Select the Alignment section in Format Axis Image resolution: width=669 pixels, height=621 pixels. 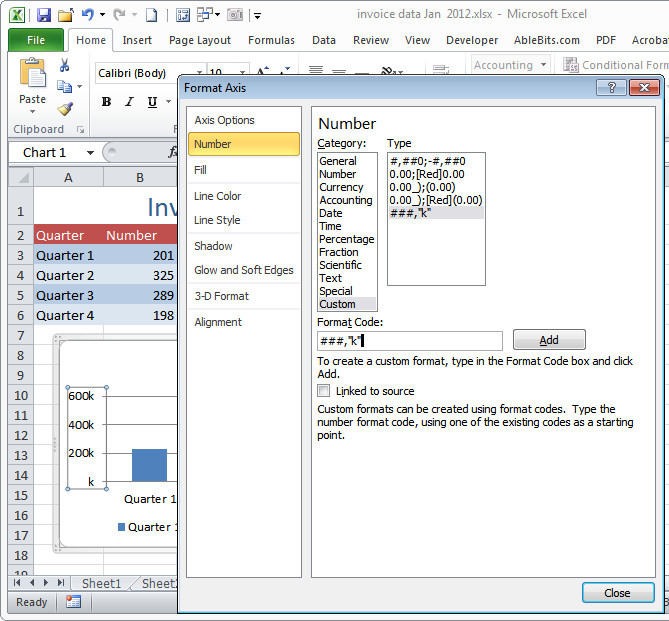pos(244,322)
